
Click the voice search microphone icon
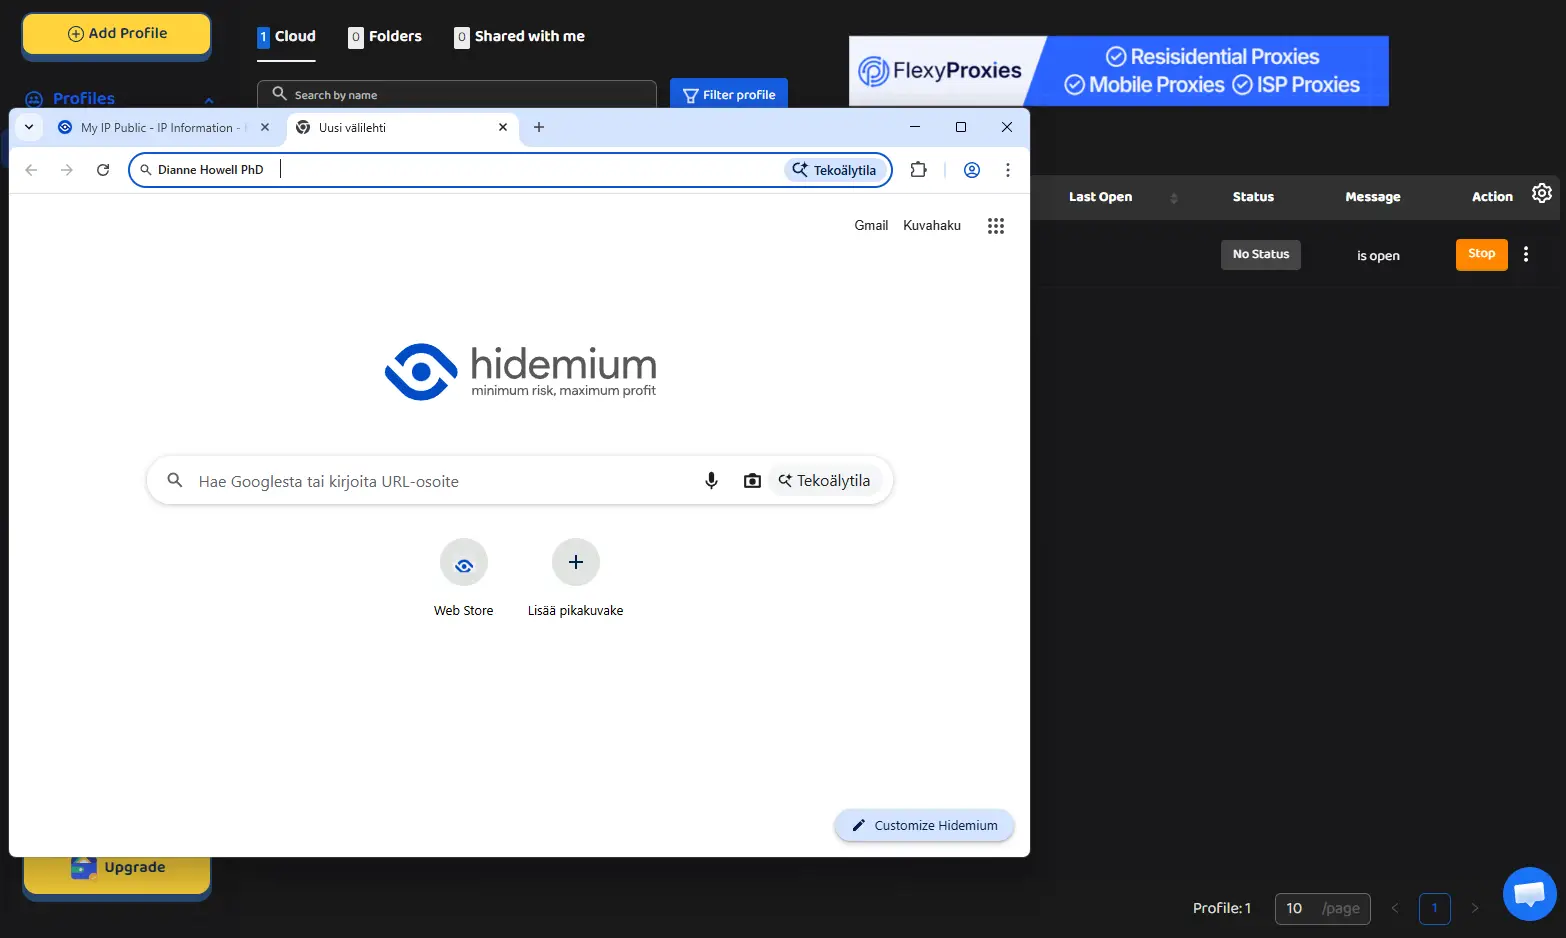[x=711, y=481]
